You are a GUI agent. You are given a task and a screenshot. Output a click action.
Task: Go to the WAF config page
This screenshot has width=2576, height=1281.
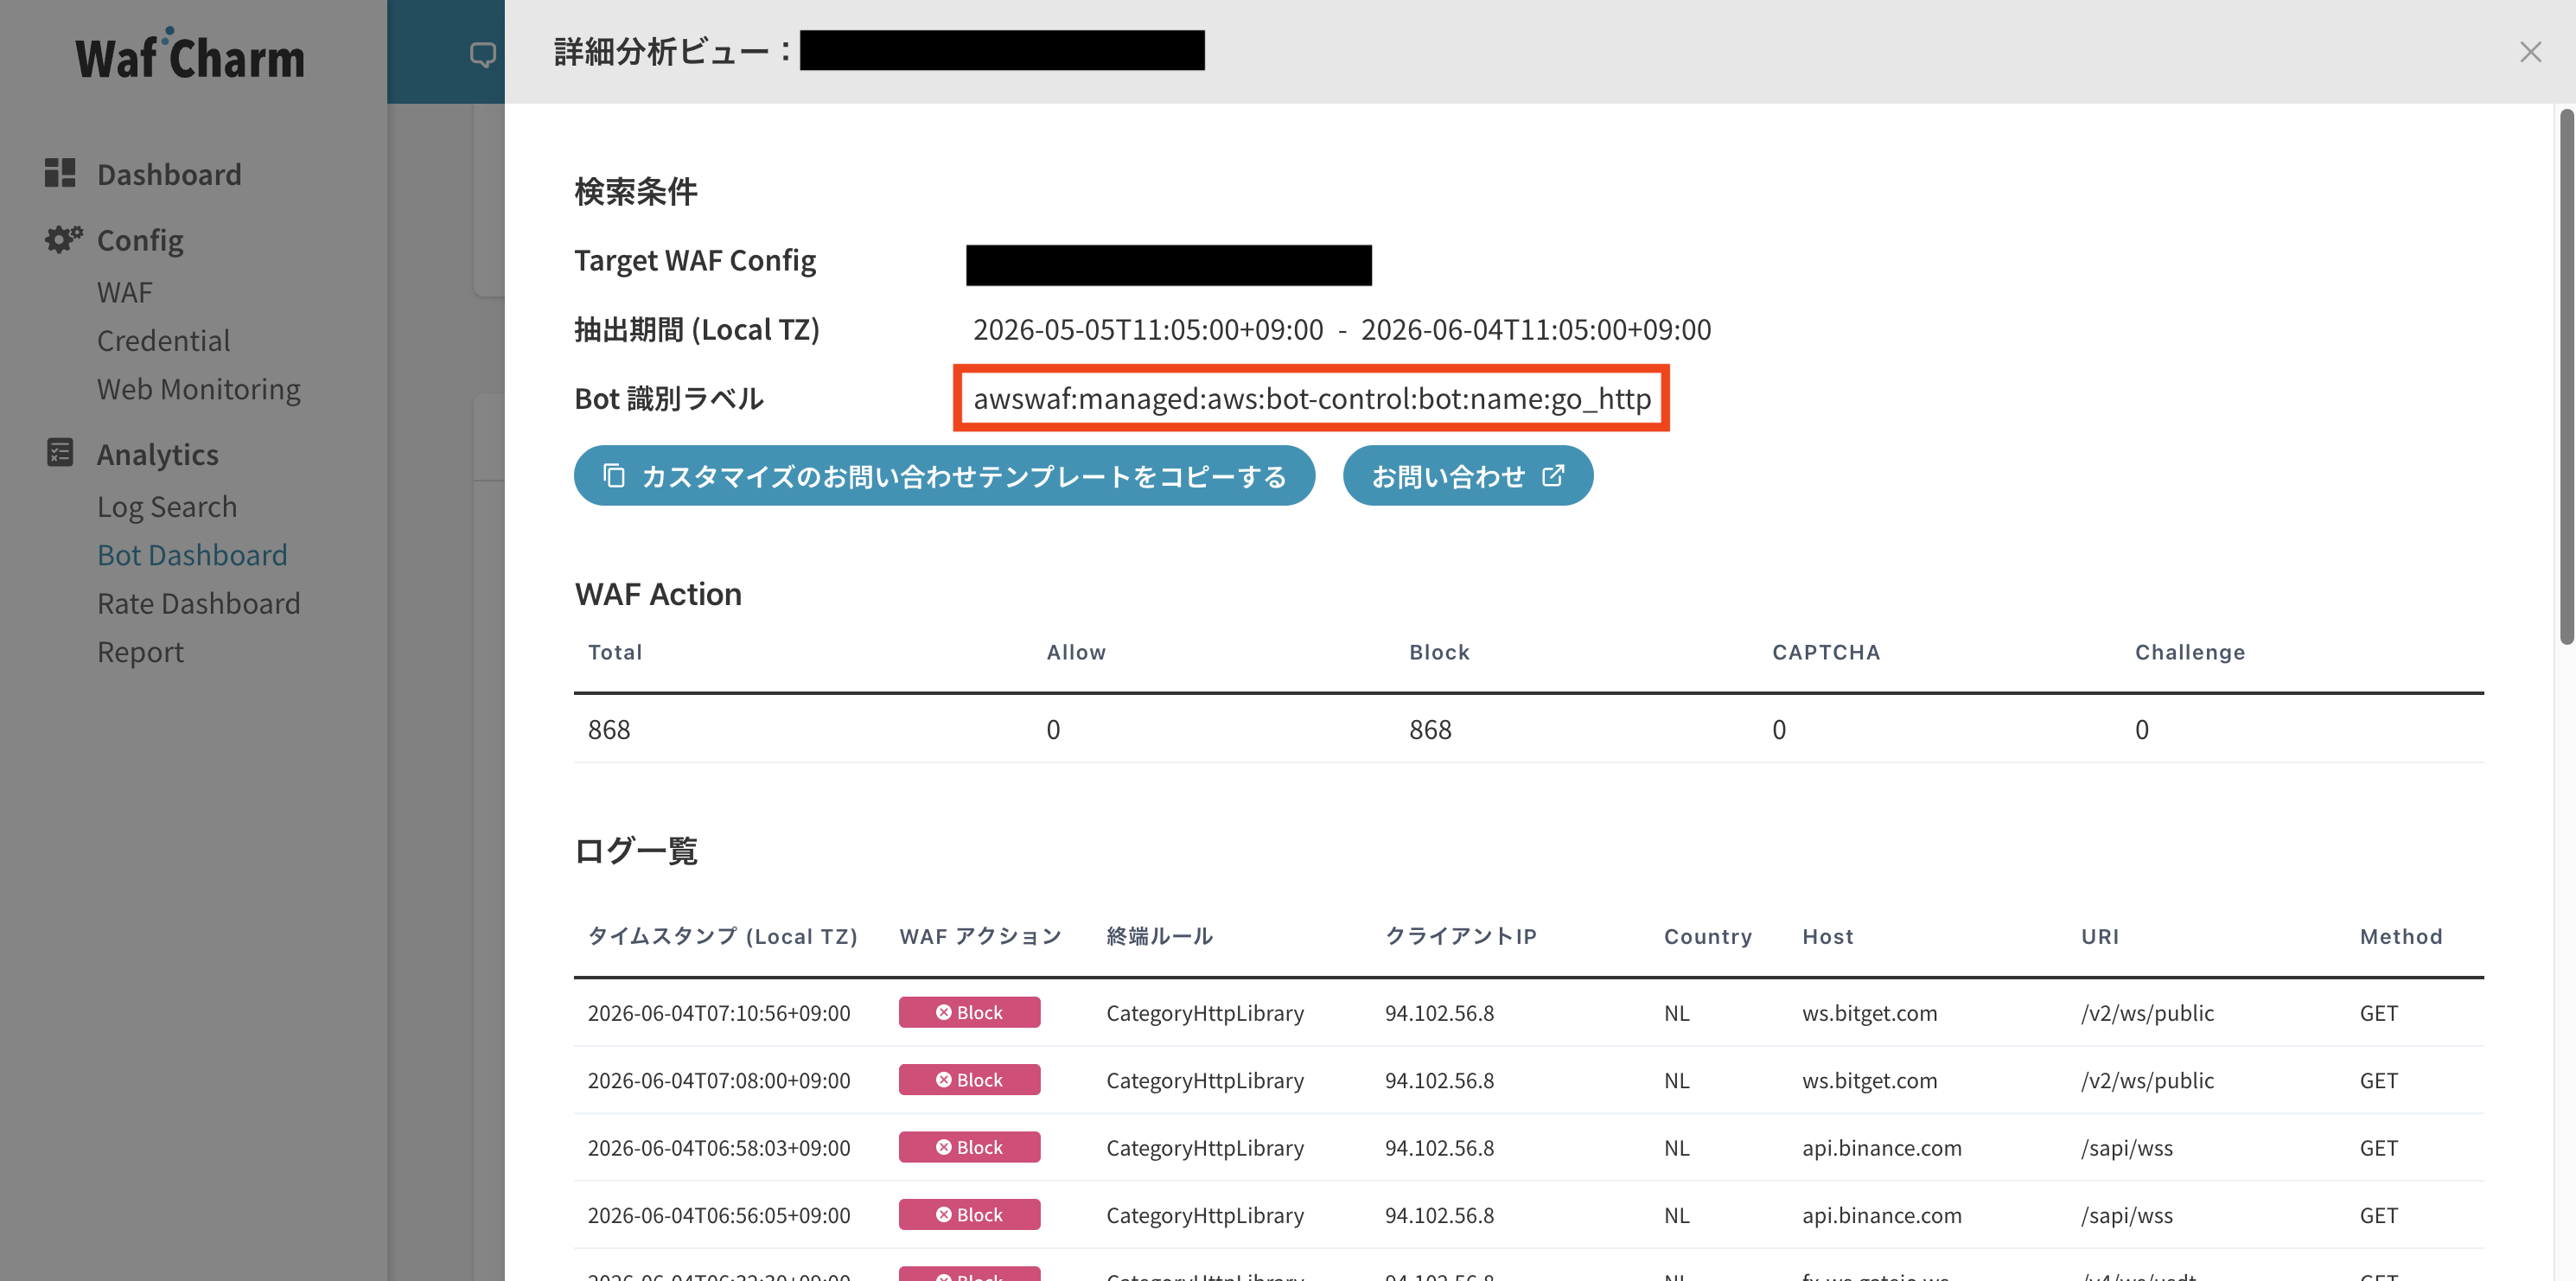(125, 292)
